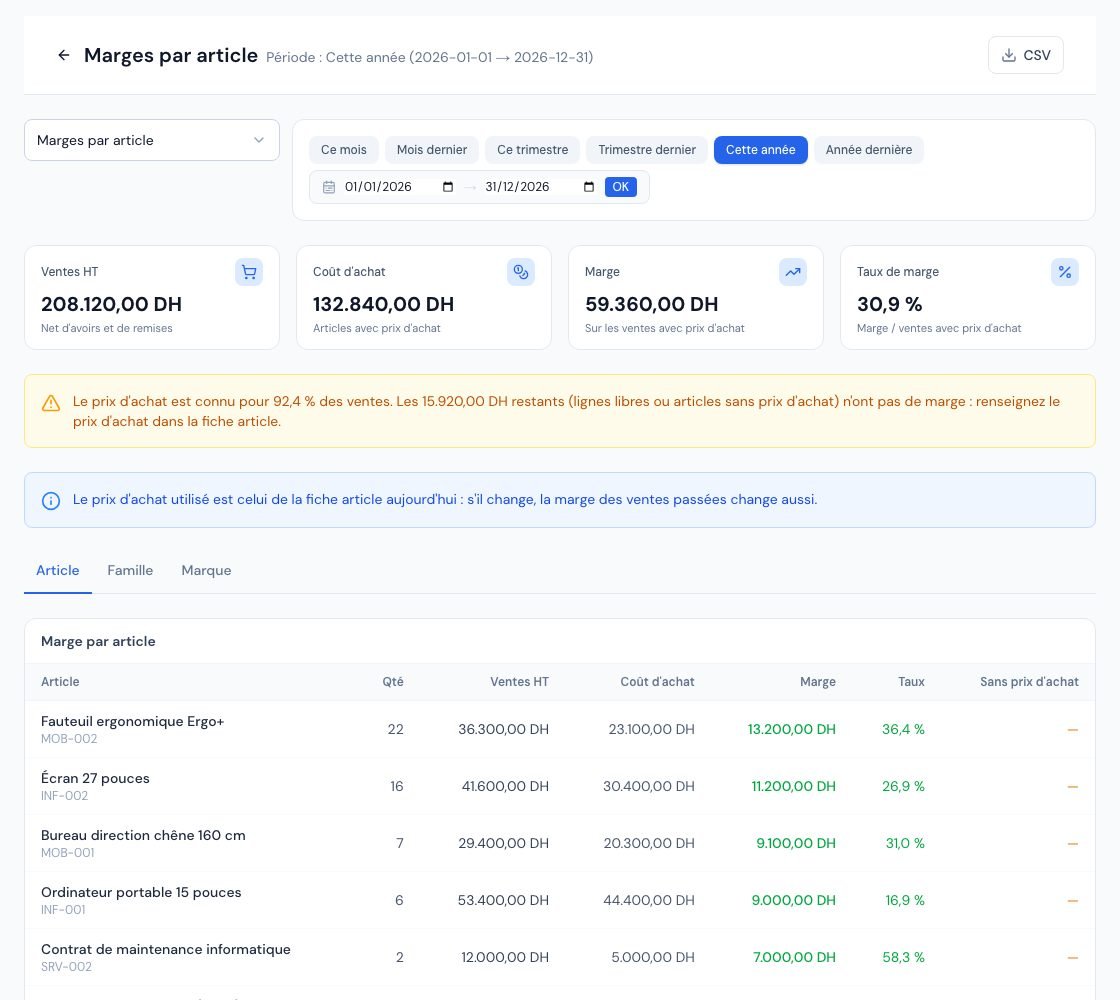Click the MOB-002 article code

click(69, 739)
